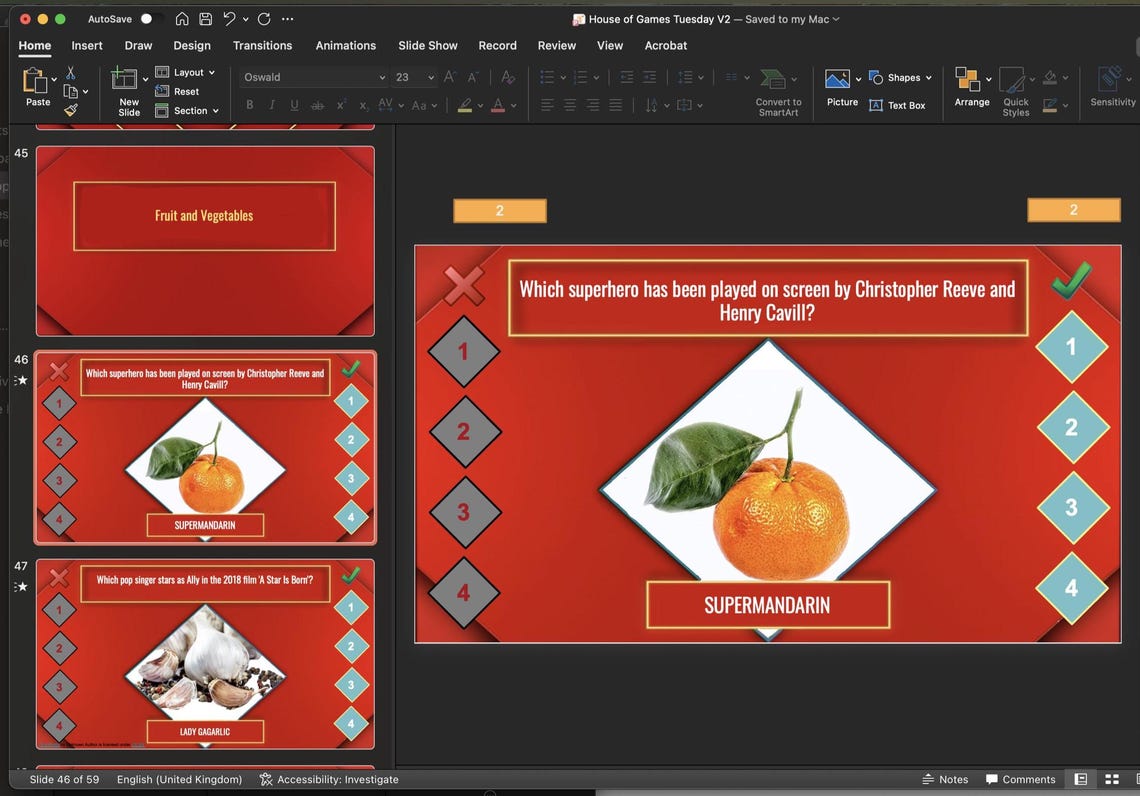Screen dimensions: 1140x796
Task: Switch to Slide Sorter view in status bar
Action: 1111,779
